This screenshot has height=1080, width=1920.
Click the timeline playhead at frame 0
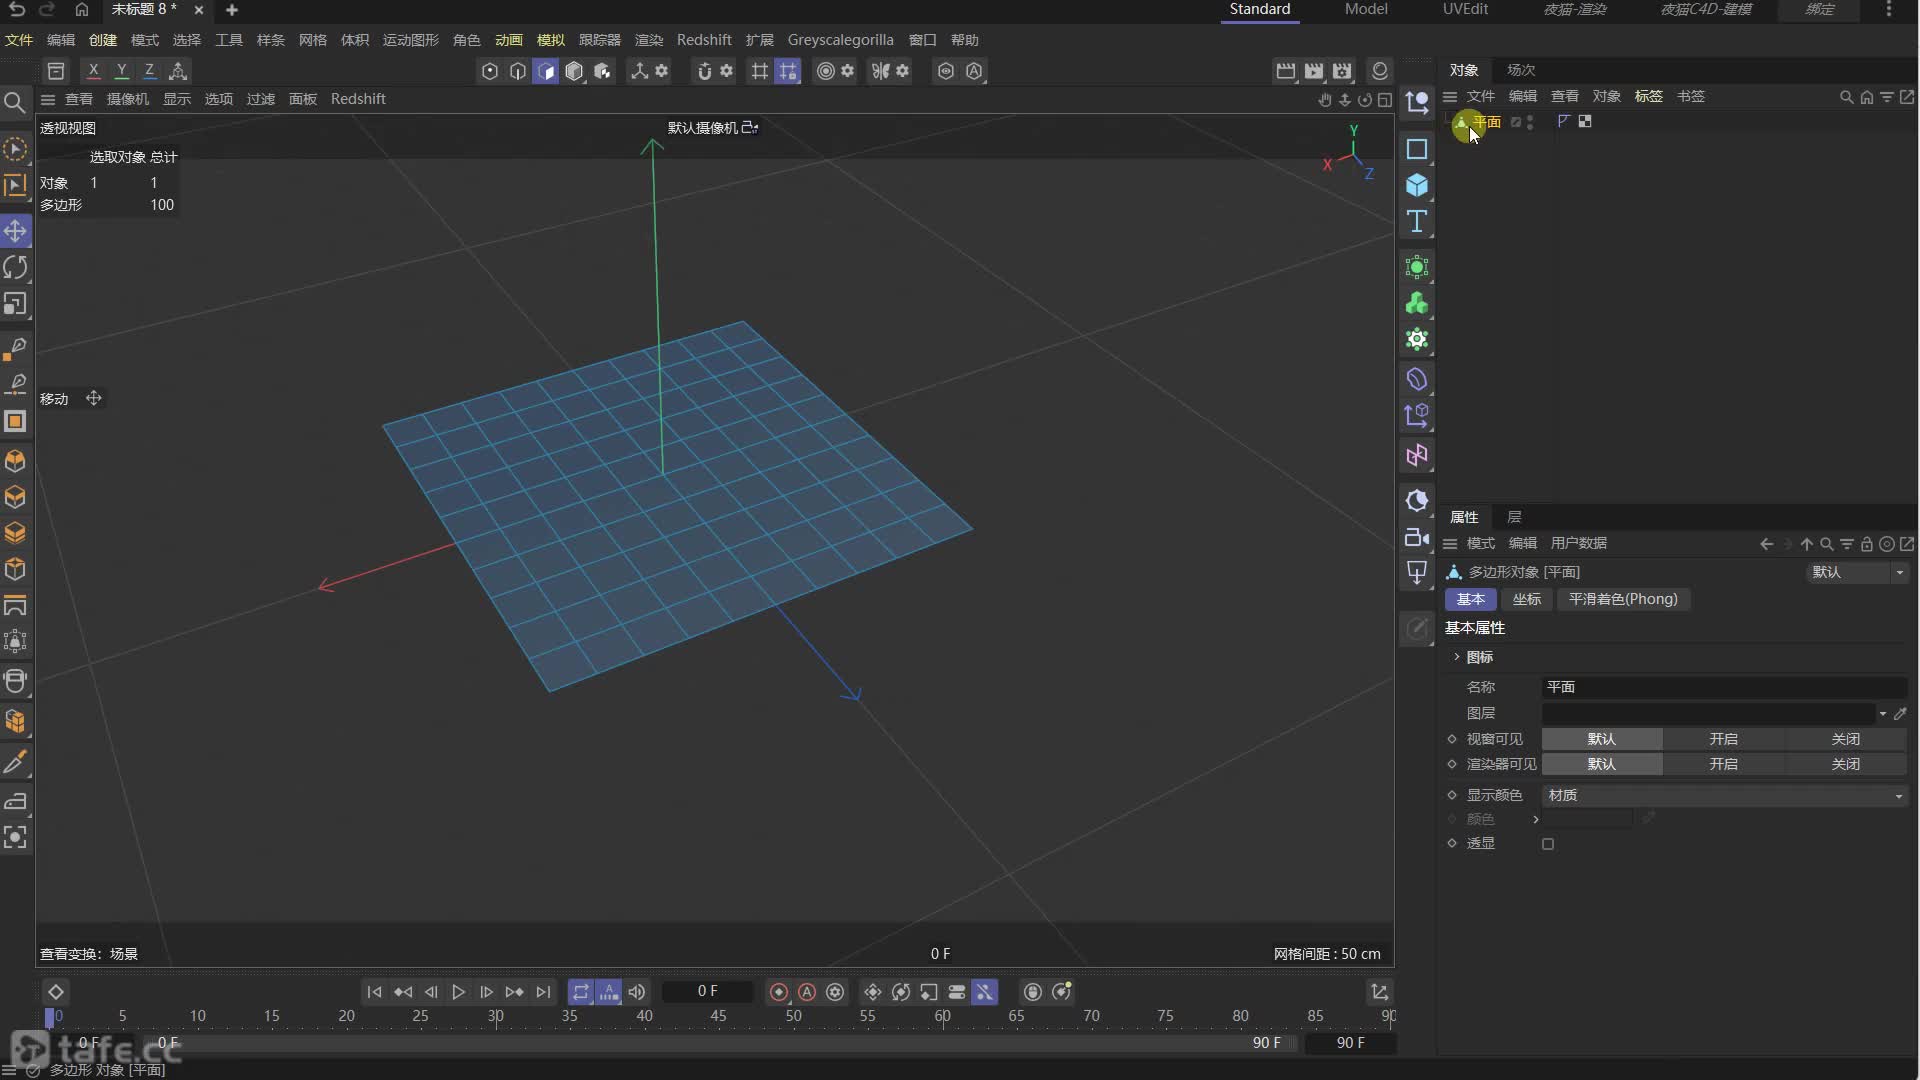tap(50, 1017)
